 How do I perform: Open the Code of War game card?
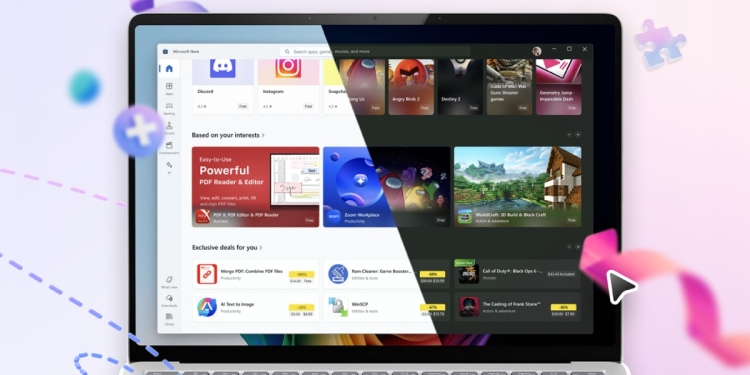(x=509, y=87)
